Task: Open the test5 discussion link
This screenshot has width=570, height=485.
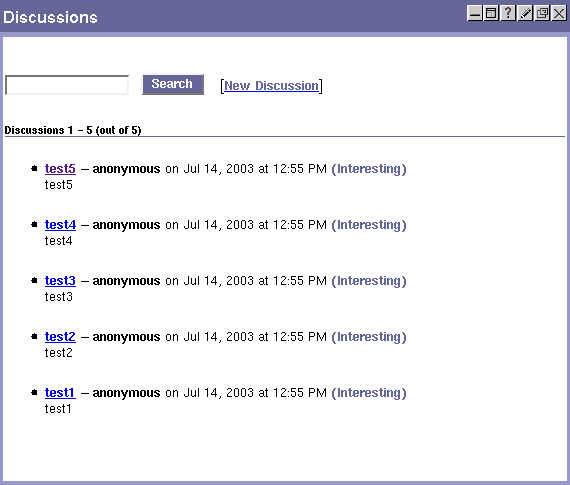Action: (x=60, y=169)
